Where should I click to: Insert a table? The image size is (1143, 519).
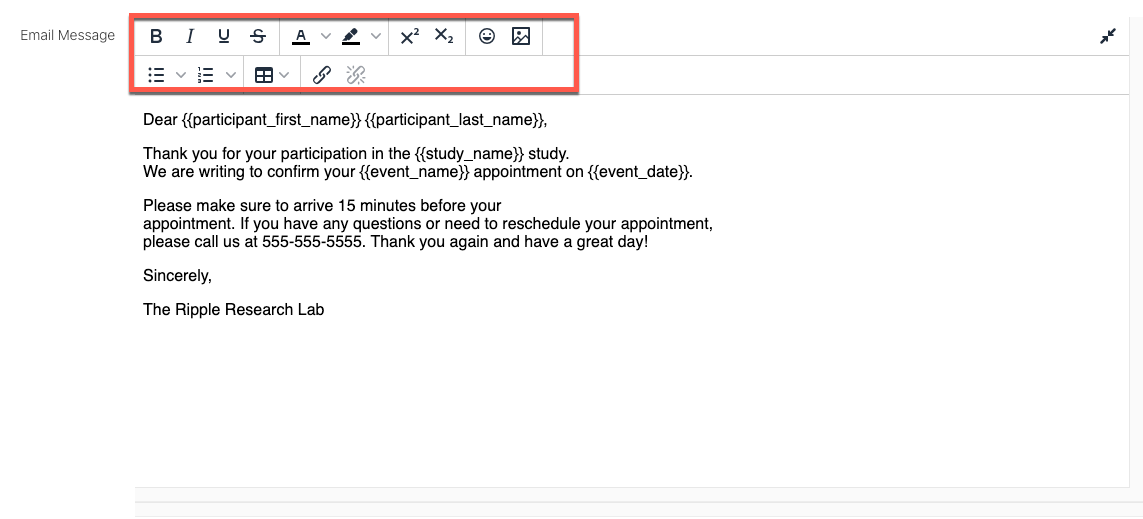[x=264, y=75]
